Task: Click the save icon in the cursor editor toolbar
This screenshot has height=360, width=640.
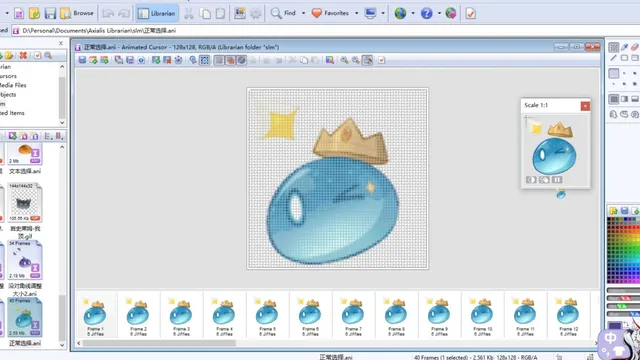Action: coord(82,60)
